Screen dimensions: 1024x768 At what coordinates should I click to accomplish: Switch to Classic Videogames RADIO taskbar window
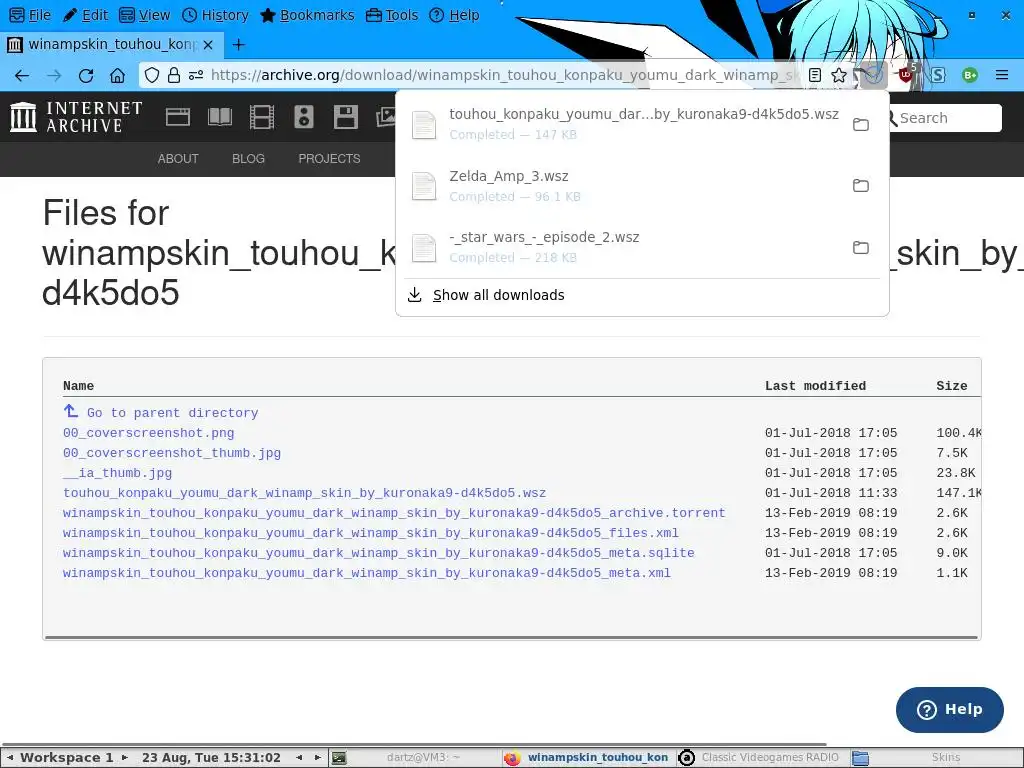pyautogui.click(x=761, y=758)
